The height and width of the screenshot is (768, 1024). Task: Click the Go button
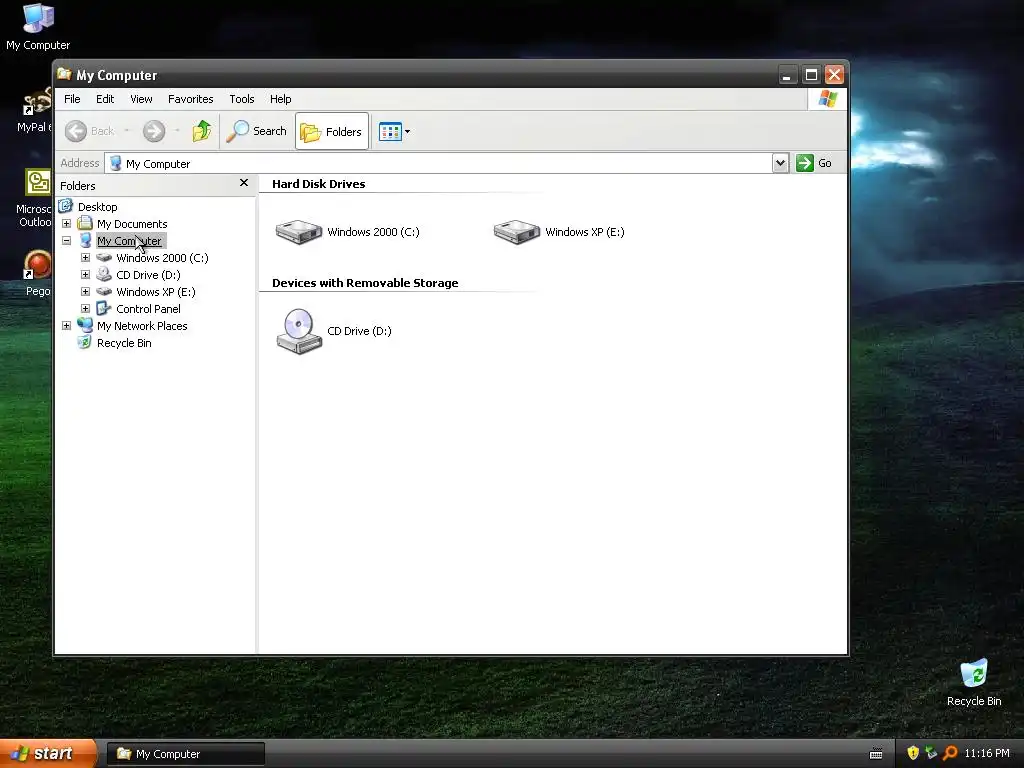click(814, 163)
